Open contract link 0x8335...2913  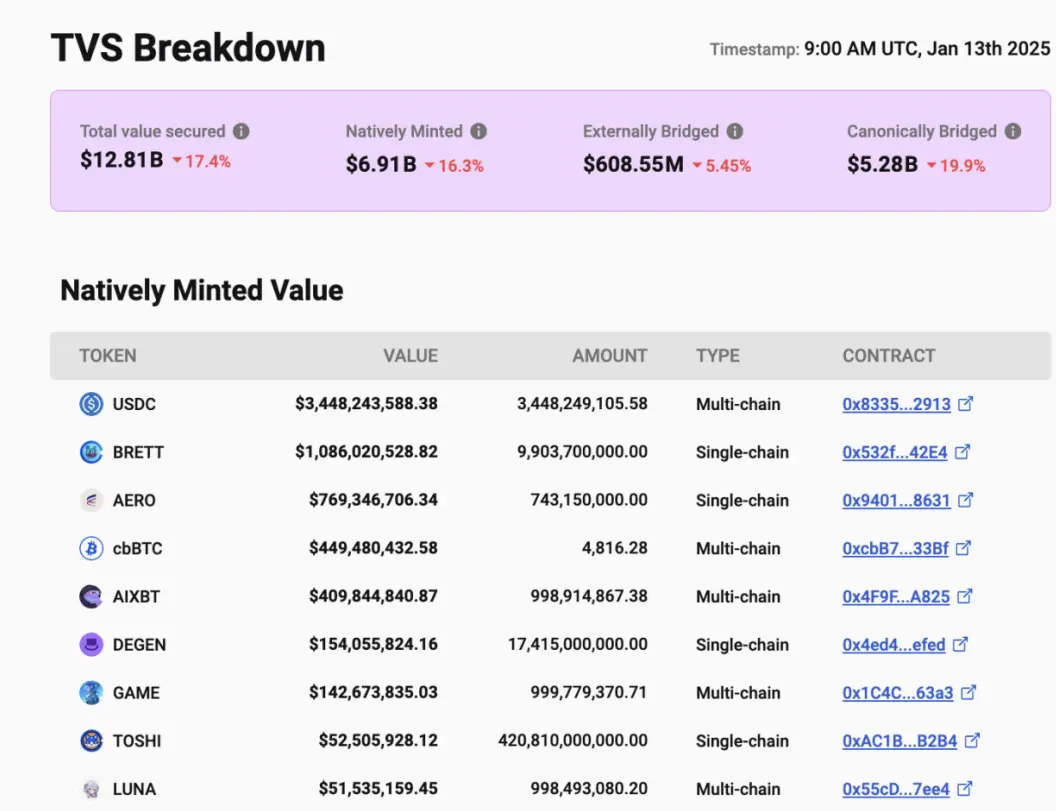pos(896,404)
